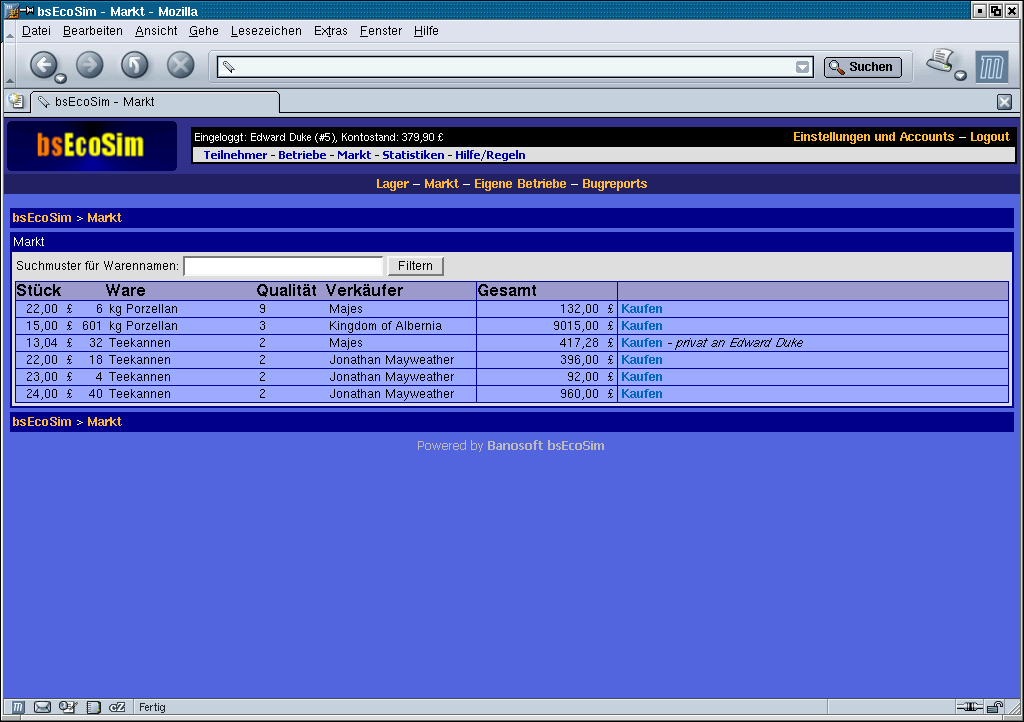The image size is (1024, 722).
Task: Click Kaufen for 601 kg Porzellan
Action: point(641,326)
